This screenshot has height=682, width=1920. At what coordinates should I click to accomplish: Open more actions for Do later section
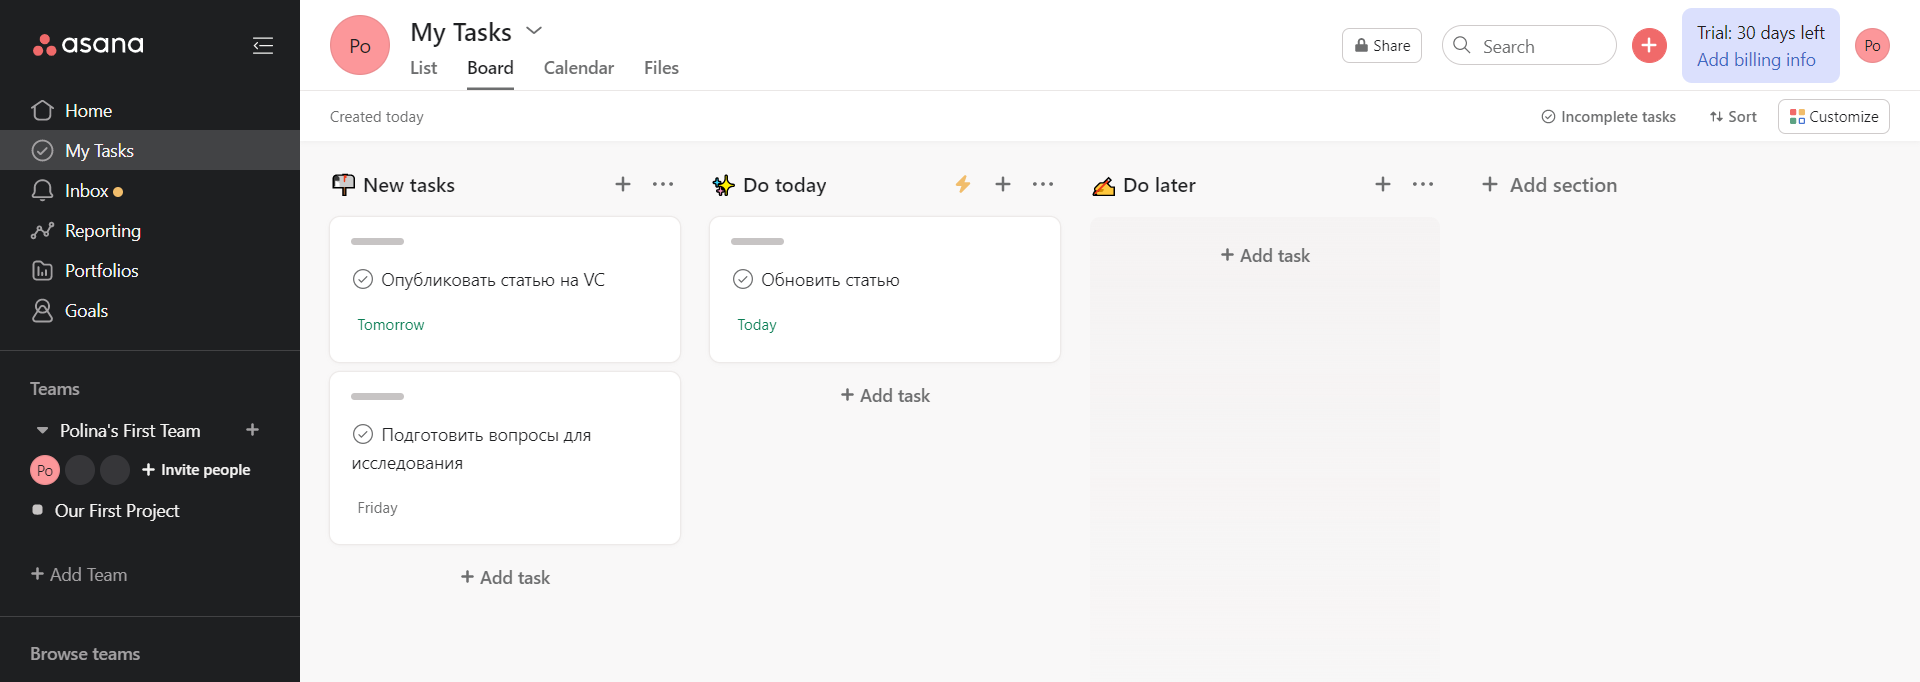click(x=1422, y=184)
